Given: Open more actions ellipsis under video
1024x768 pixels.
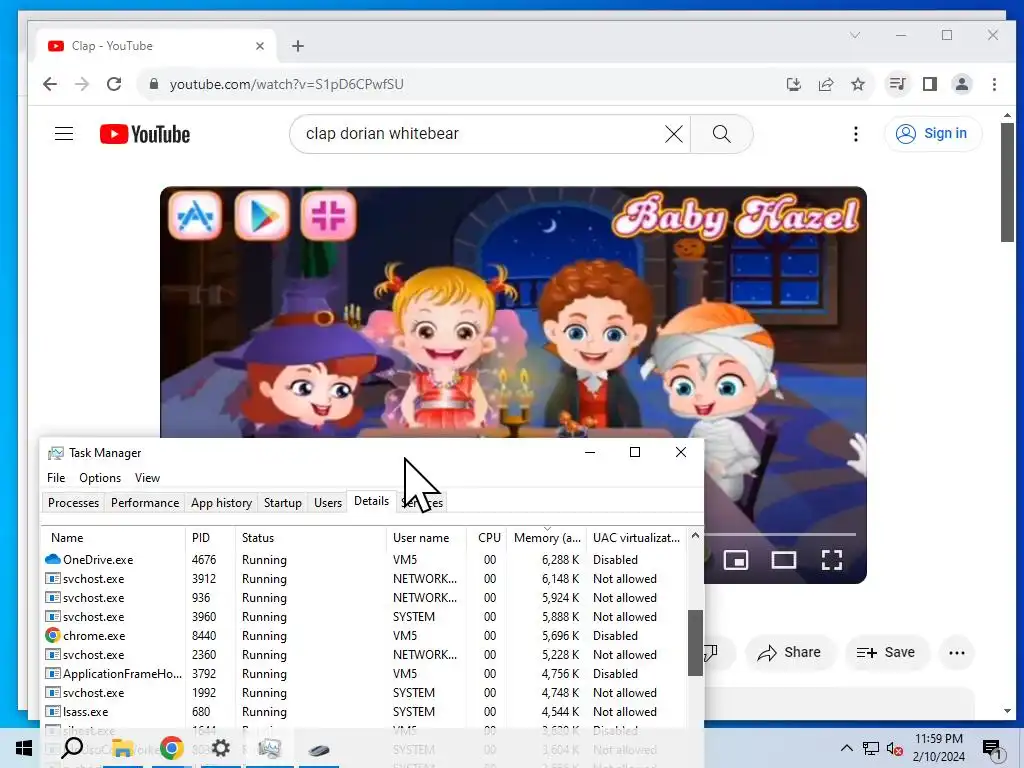Looking at the screenshot, I should (957, 652).
